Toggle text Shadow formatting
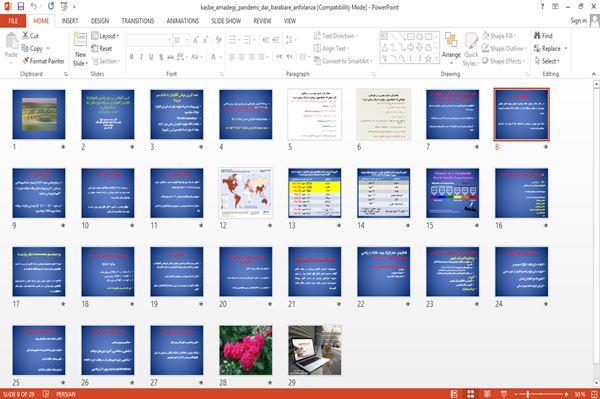 pyautogui.click(x=161, y=57)
